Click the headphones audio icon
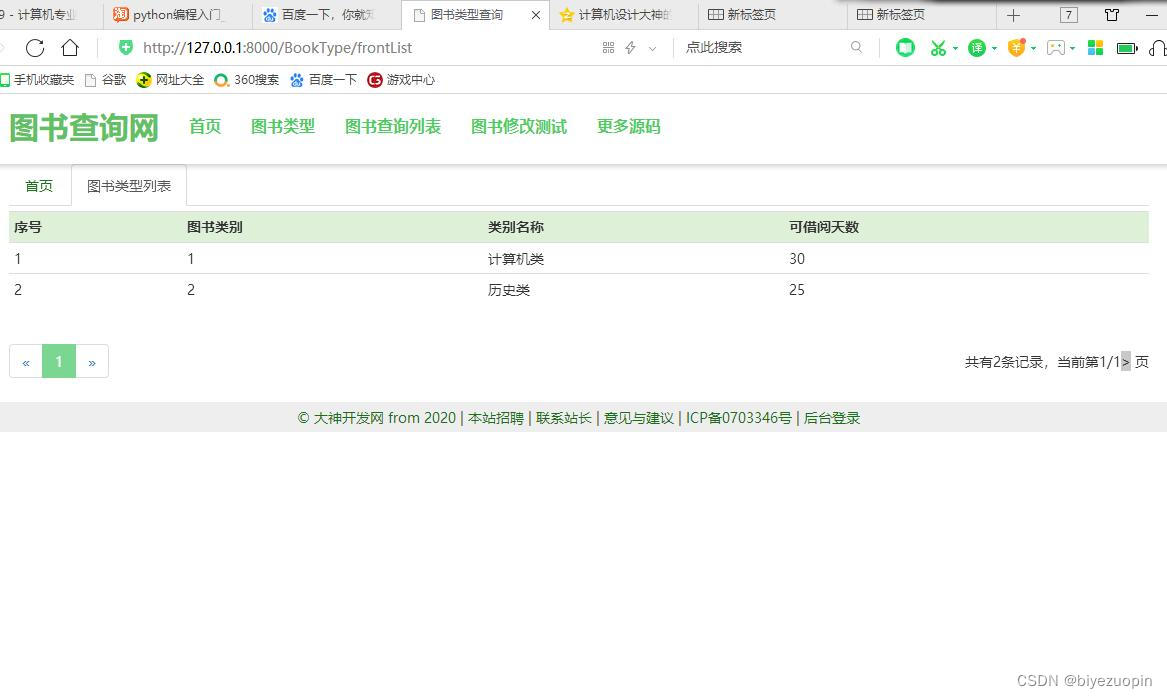 pos(1158,47)
